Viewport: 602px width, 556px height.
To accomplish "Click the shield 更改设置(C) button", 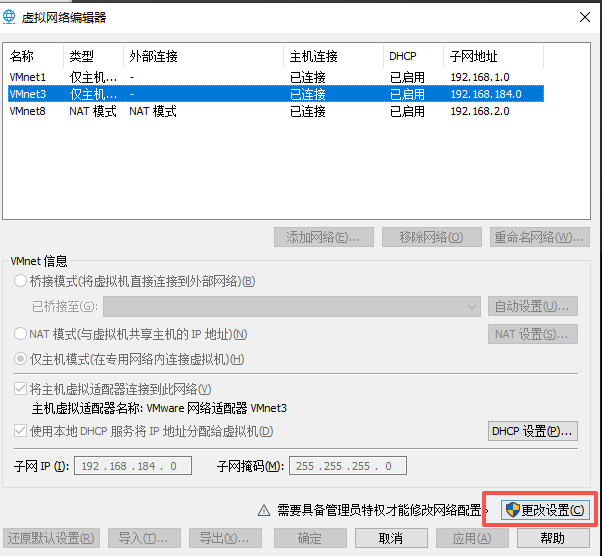I will (x=545, y=510).
